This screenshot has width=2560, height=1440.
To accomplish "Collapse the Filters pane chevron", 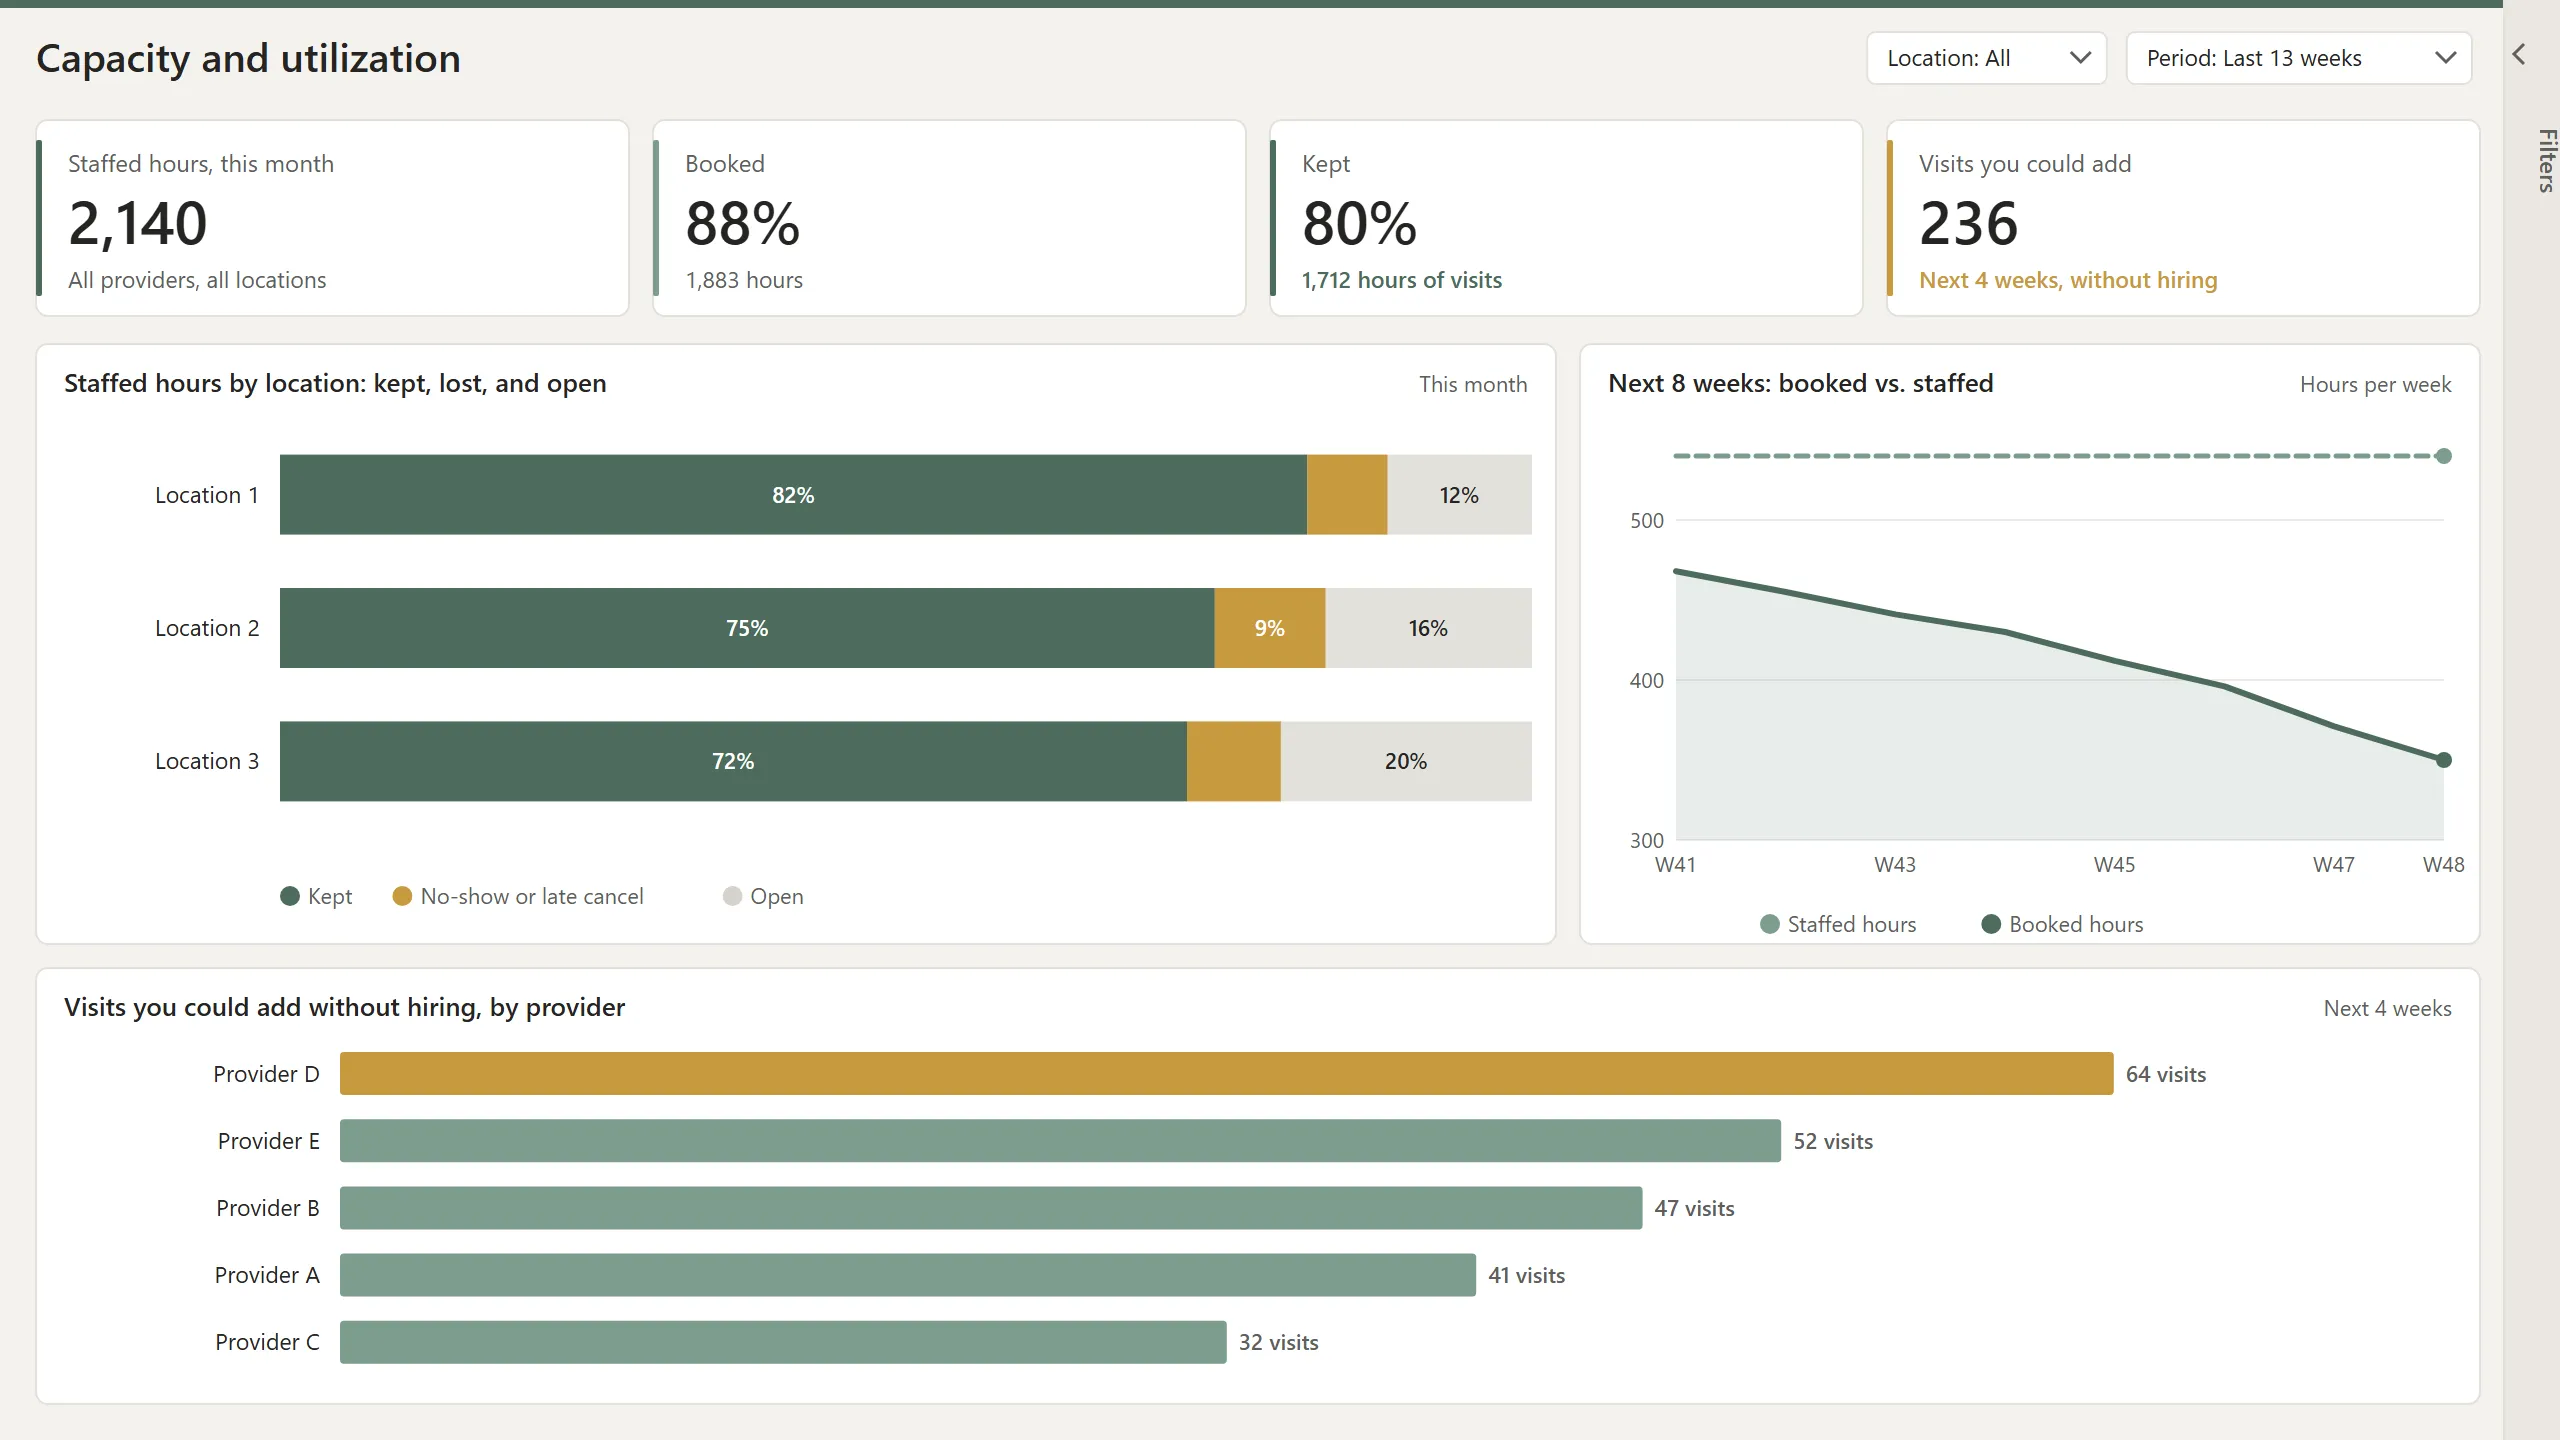I will 2519,55.
